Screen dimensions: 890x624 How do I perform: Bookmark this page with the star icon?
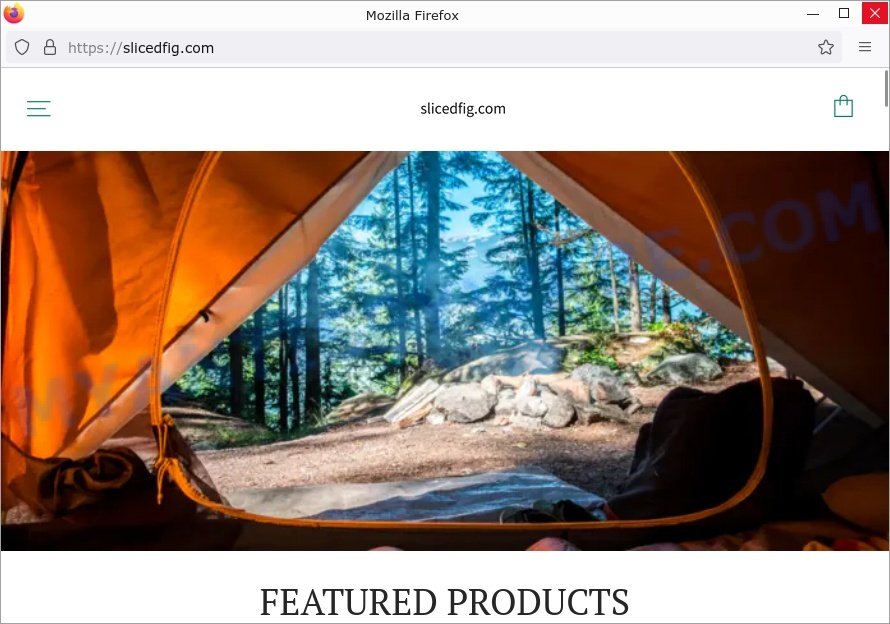point(826,47)
